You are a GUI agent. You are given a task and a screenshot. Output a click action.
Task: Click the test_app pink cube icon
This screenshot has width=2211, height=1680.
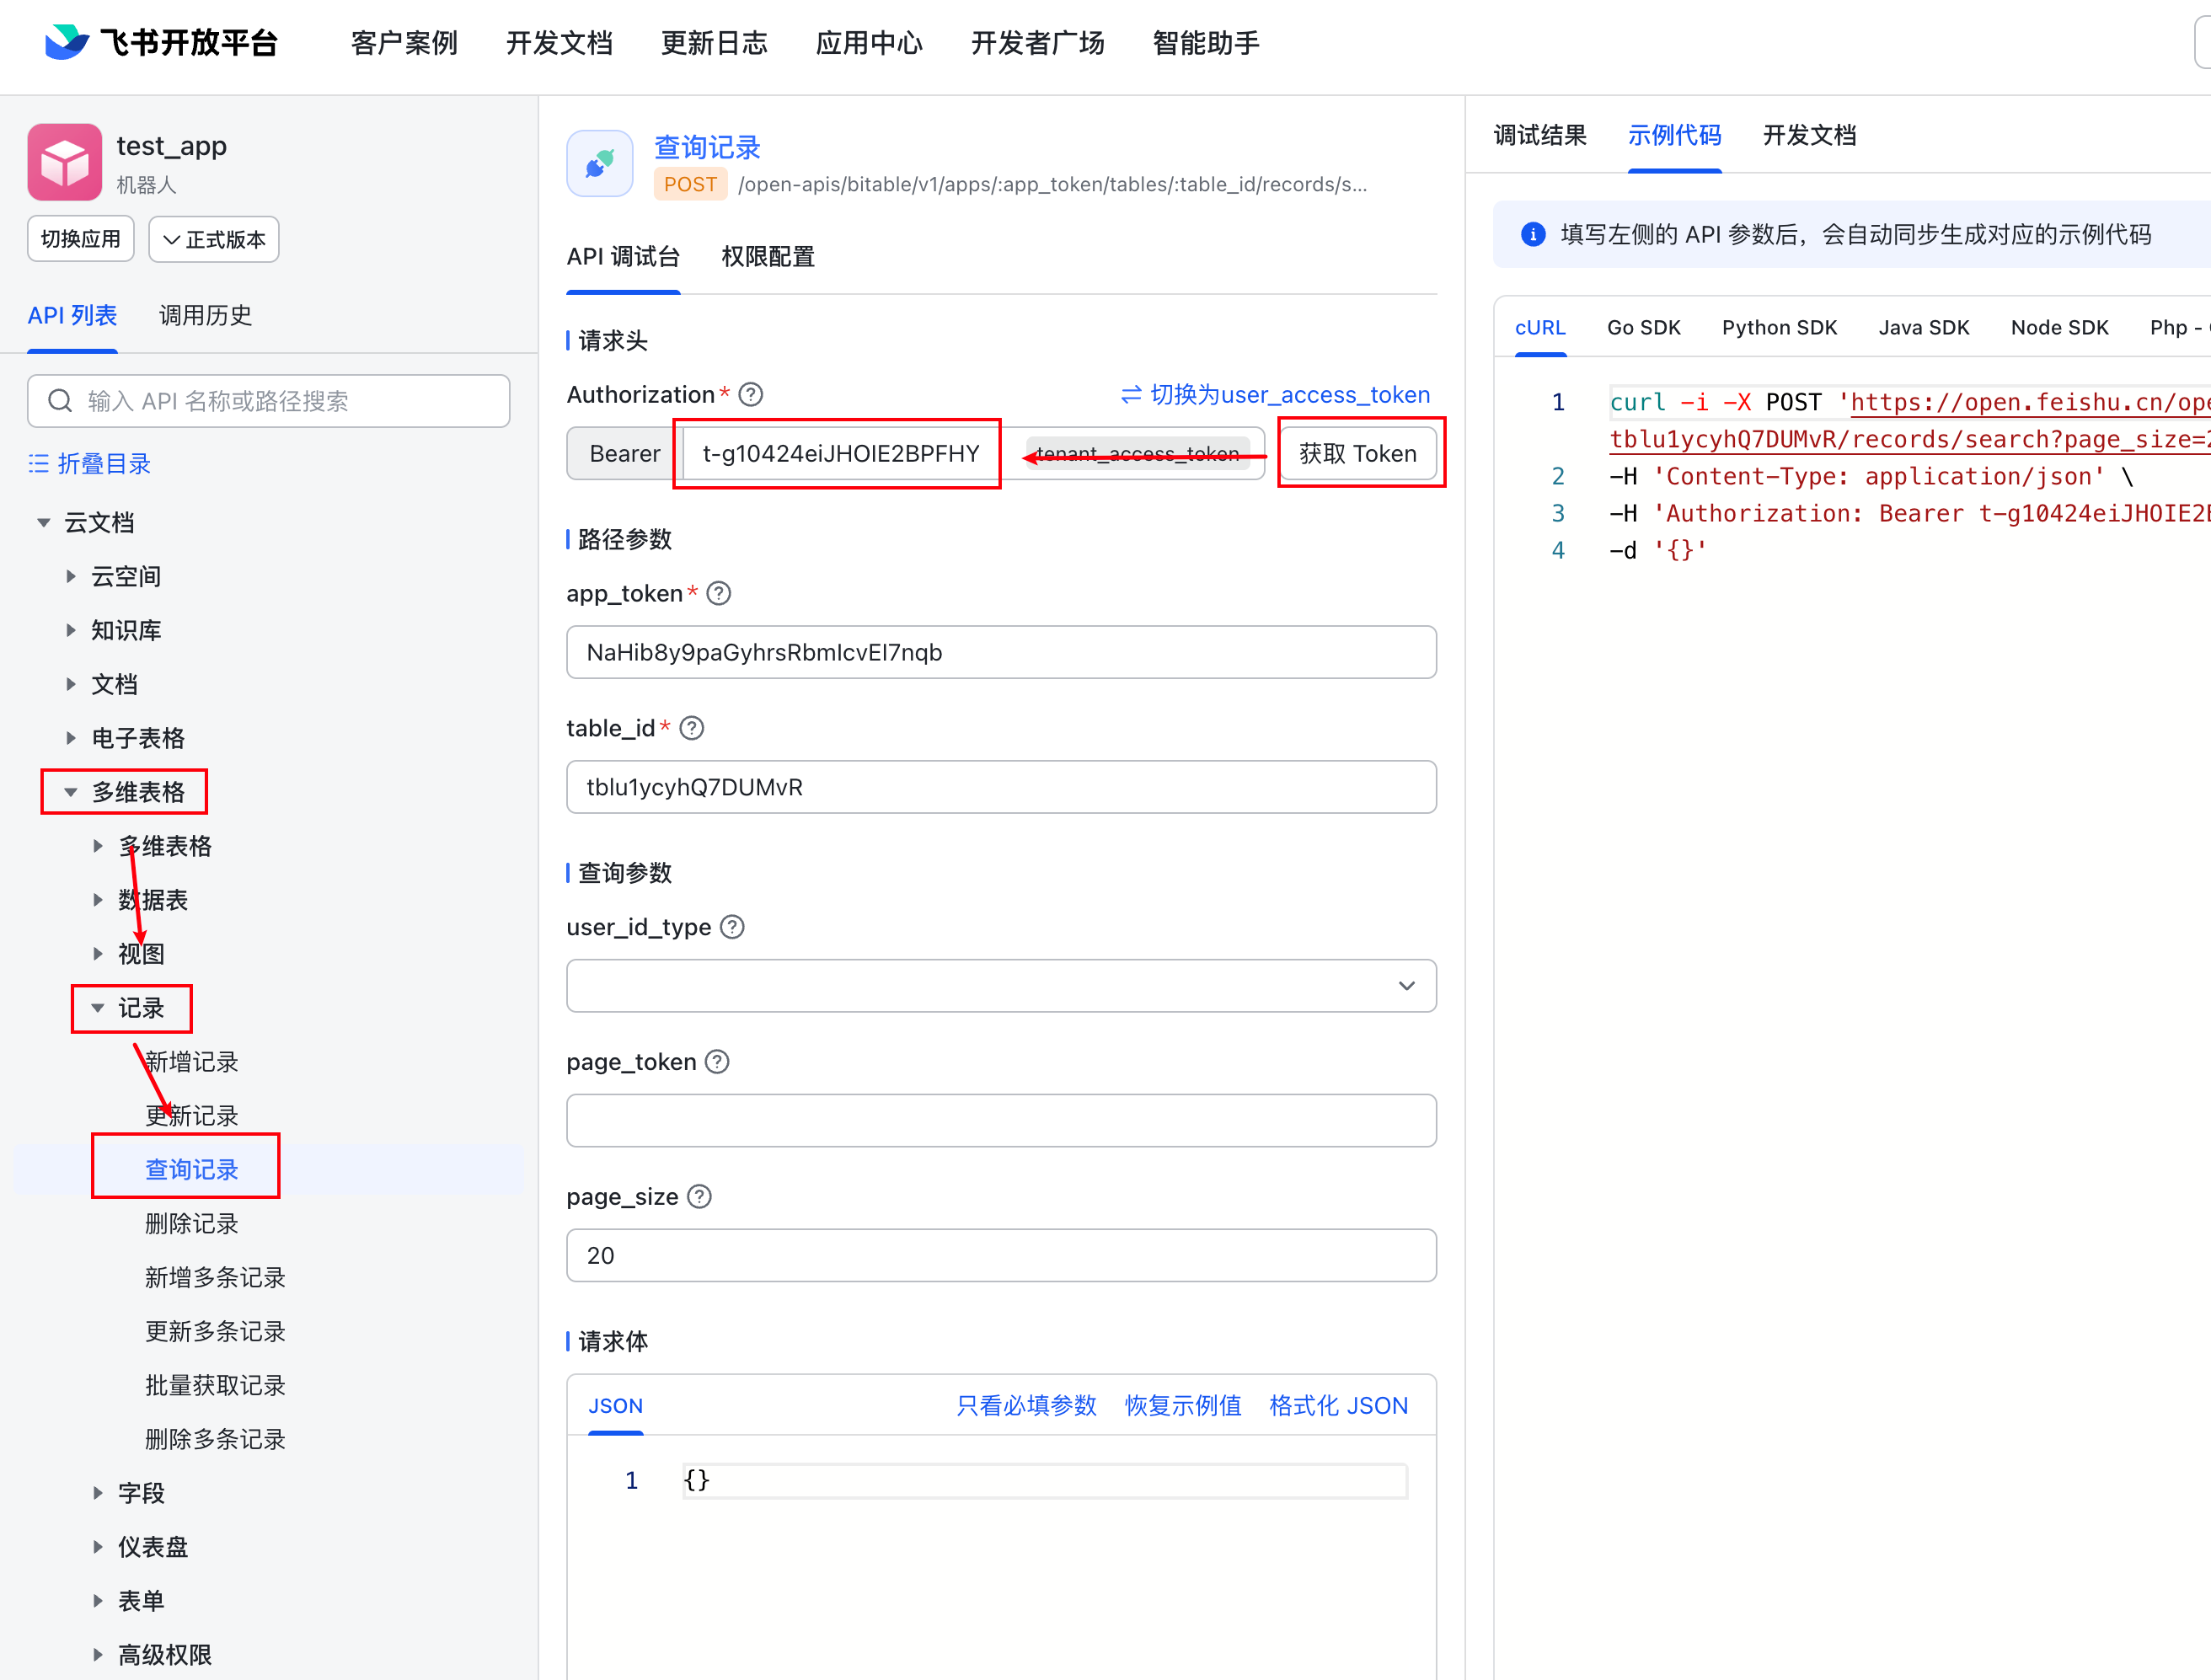tap(64, 162)
